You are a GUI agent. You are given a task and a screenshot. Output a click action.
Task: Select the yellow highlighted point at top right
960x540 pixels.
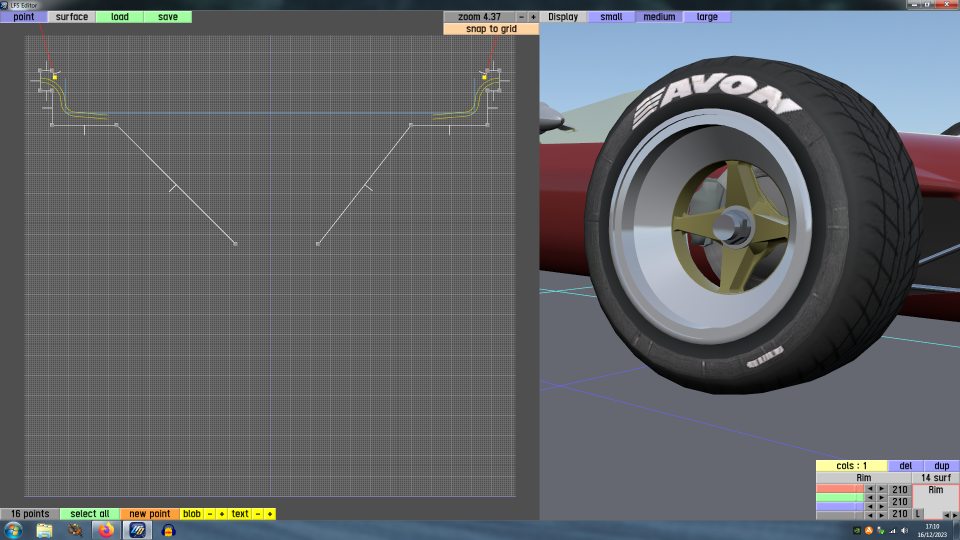pos(484,77)
